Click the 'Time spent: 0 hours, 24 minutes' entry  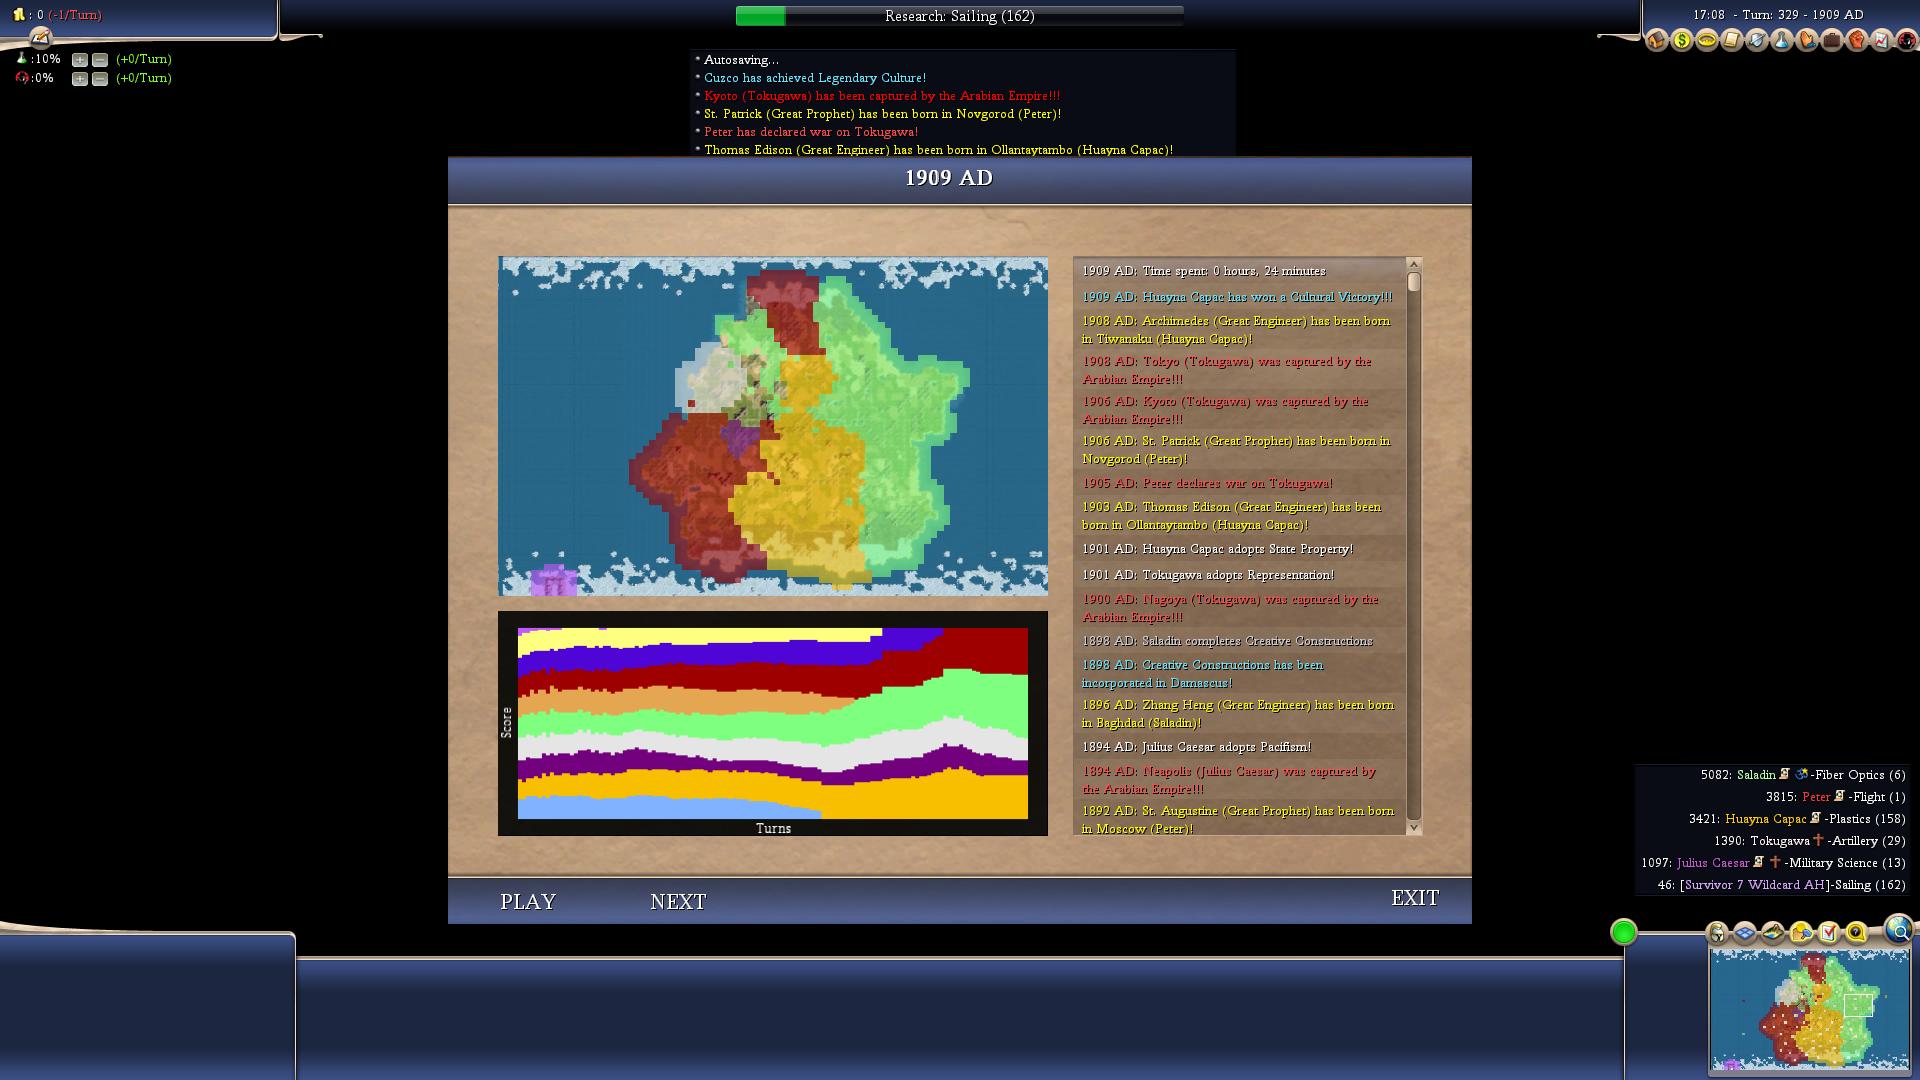pos(1204,271)
